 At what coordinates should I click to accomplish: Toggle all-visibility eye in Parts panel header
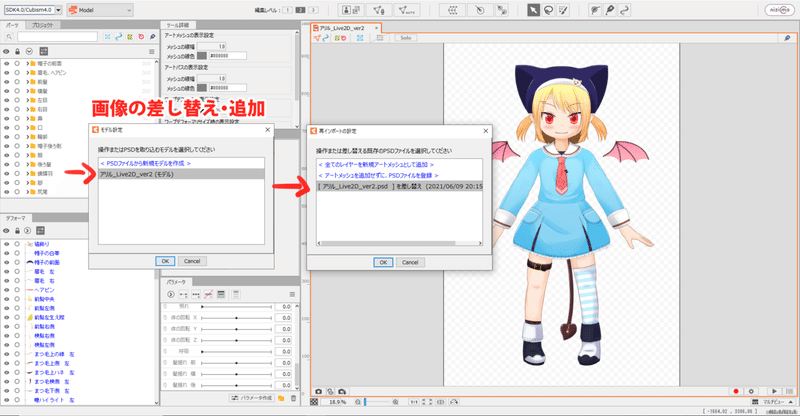tap(6, 52)
